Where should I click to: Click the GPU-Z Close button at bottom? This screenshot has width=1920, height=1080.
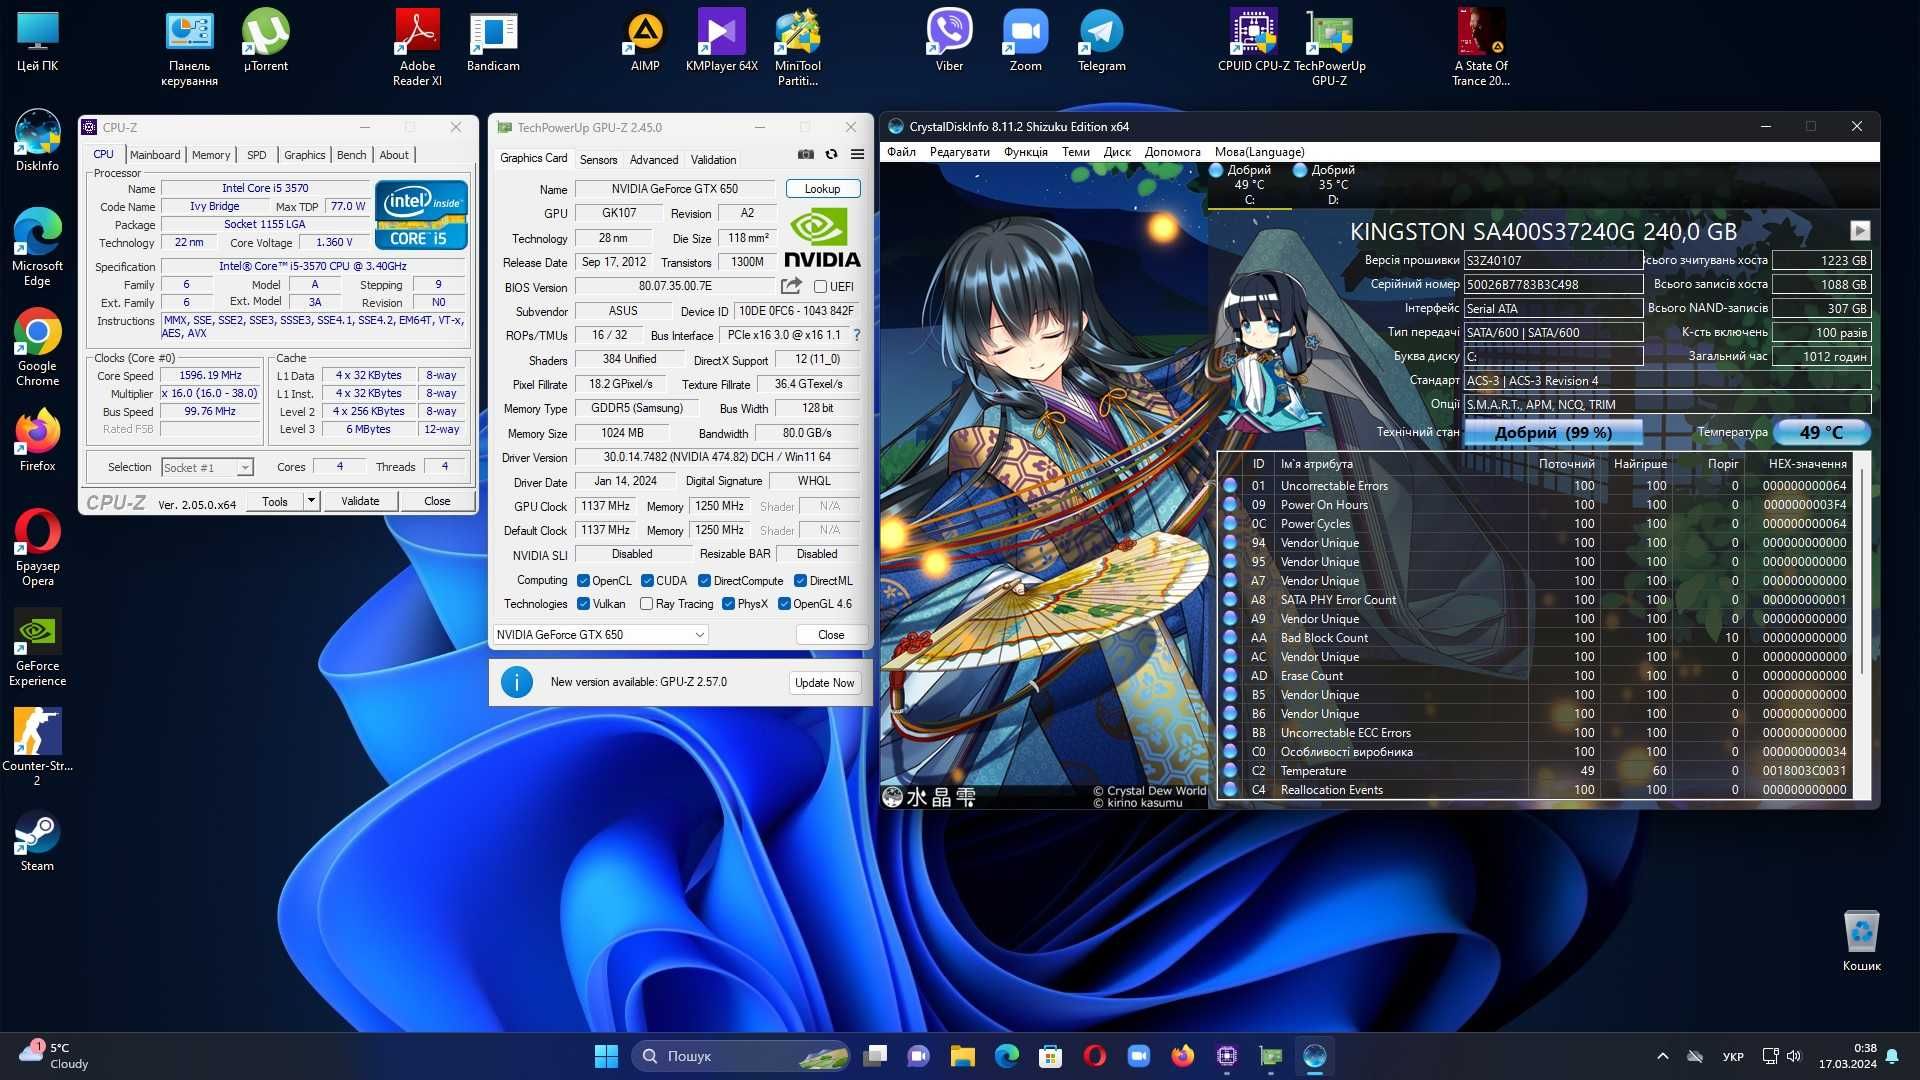(831, 635)
